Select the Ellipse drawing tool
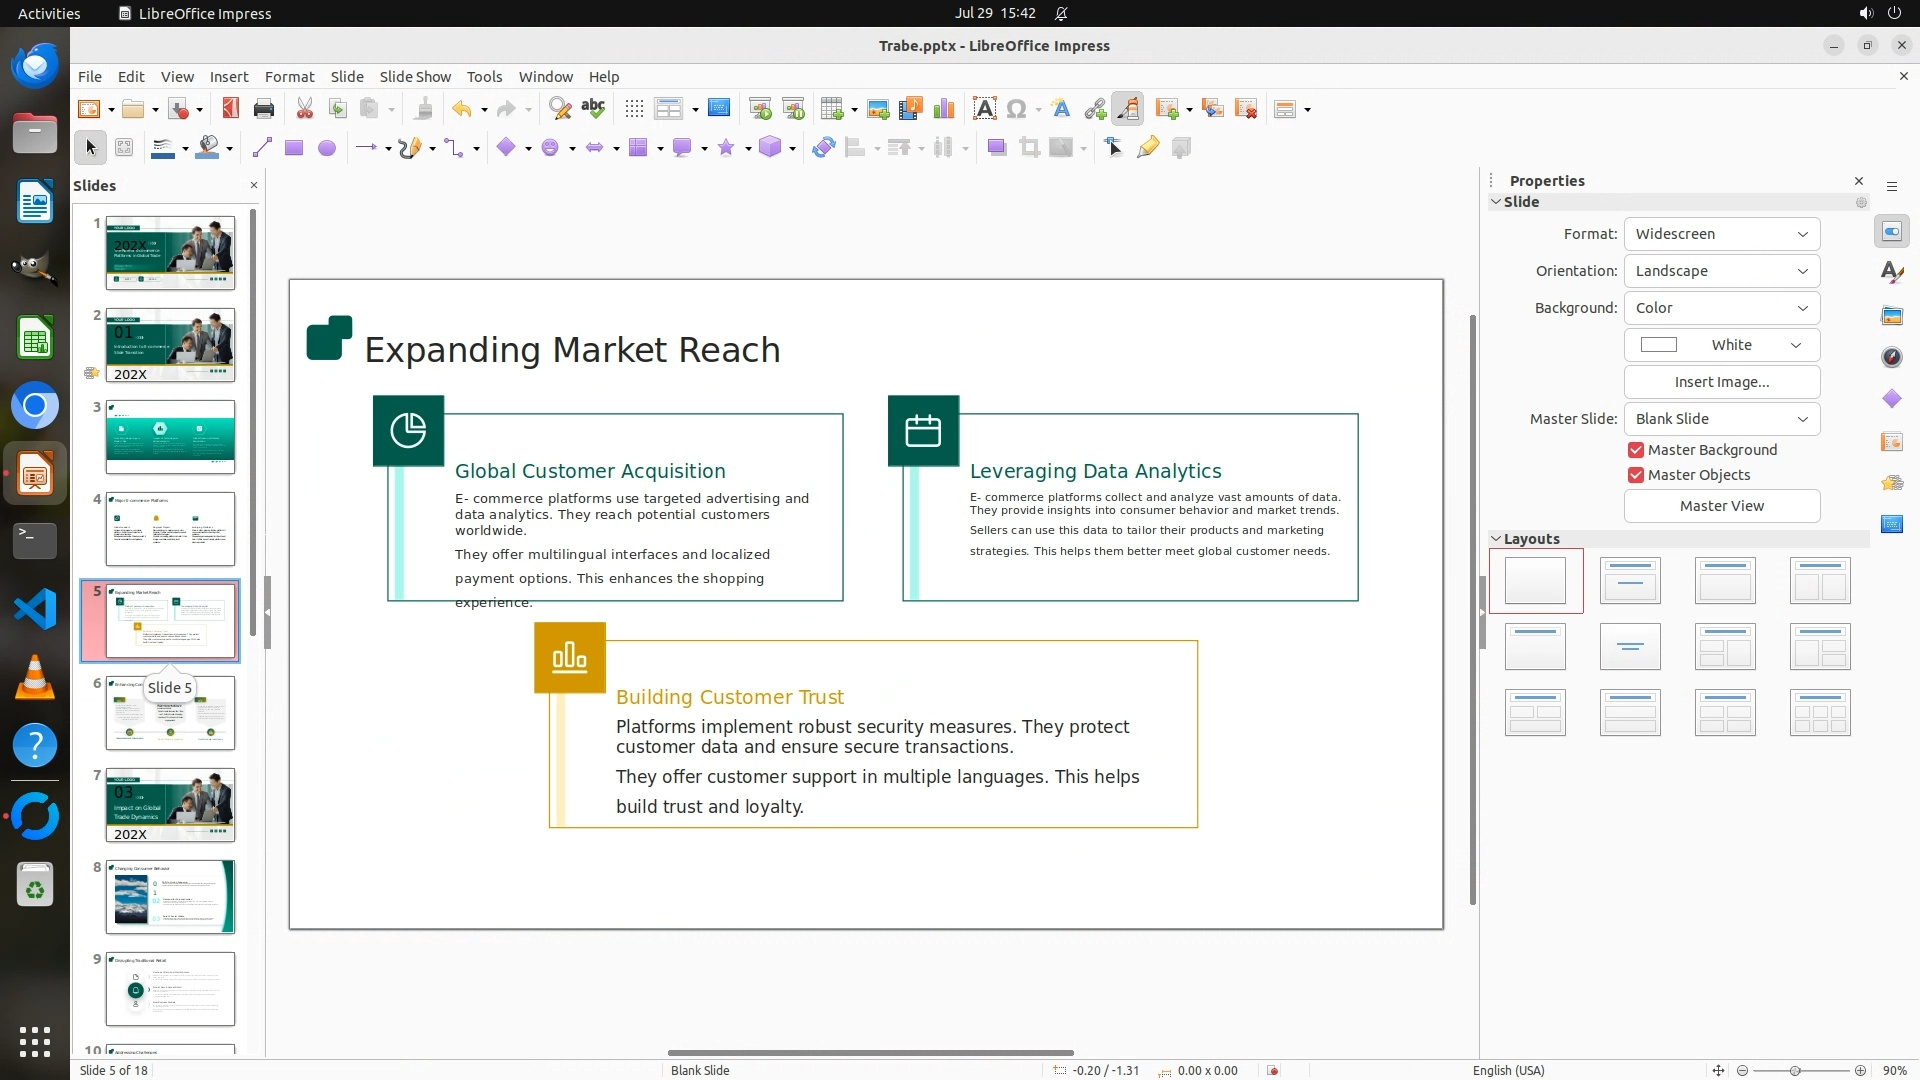The image size is (1920, 1080). 326,148
